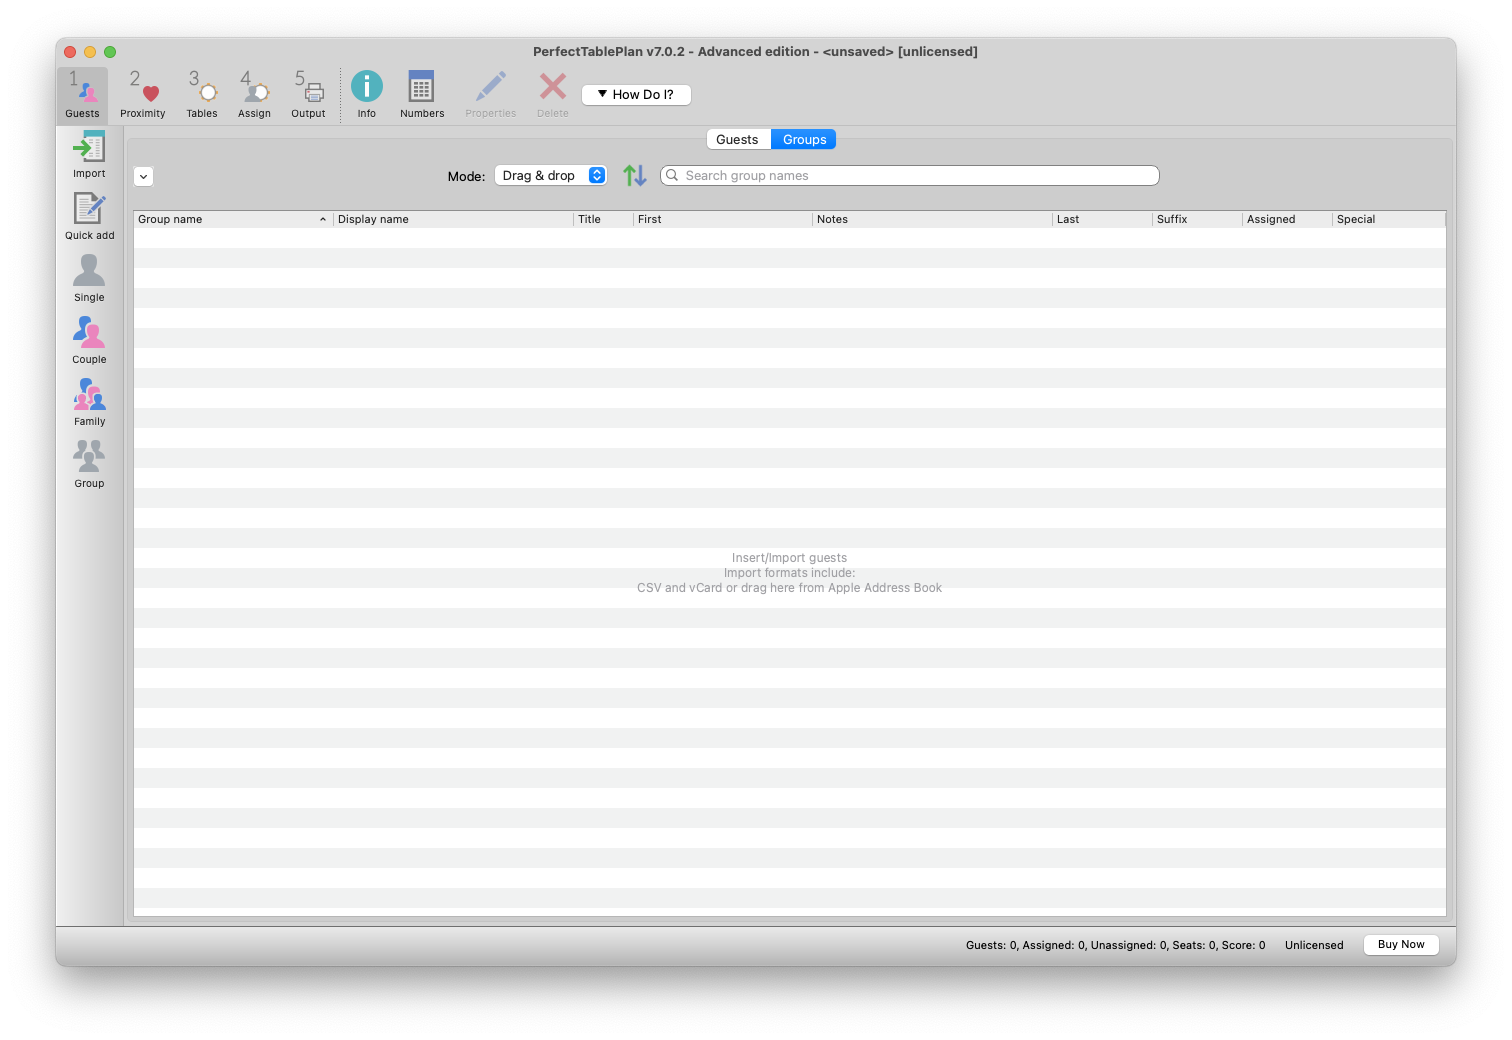
Task: Go to step 2 Proximity
Action: 143,94
